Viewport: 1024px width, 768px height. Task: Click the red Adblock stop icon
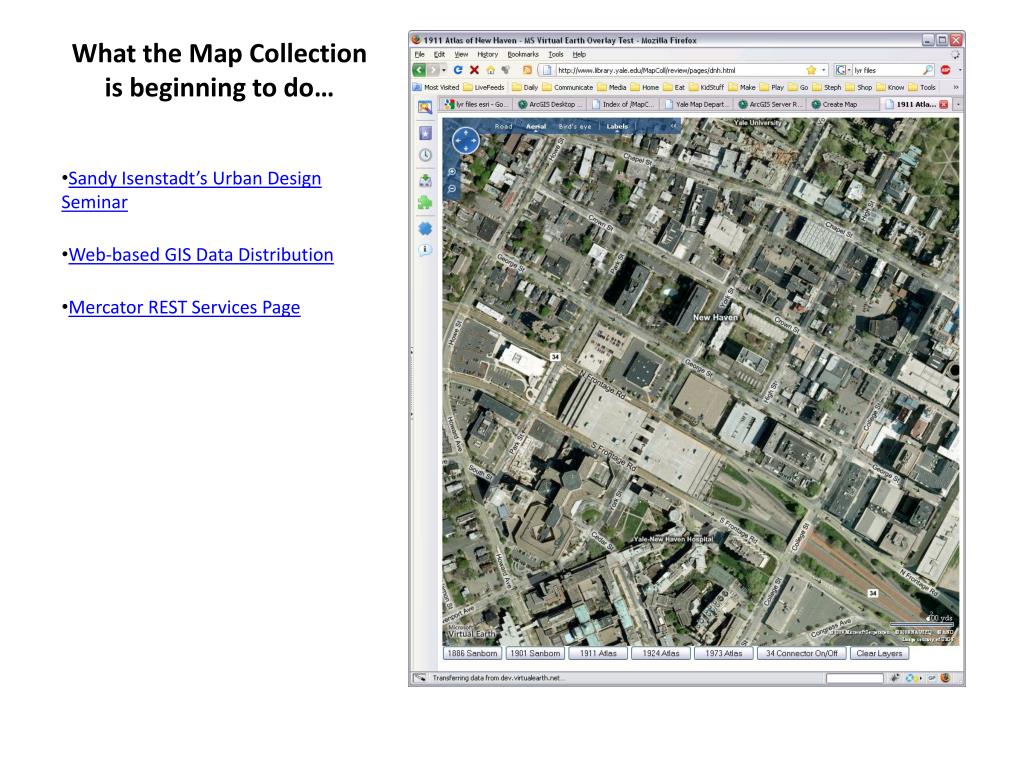[945, 70]
